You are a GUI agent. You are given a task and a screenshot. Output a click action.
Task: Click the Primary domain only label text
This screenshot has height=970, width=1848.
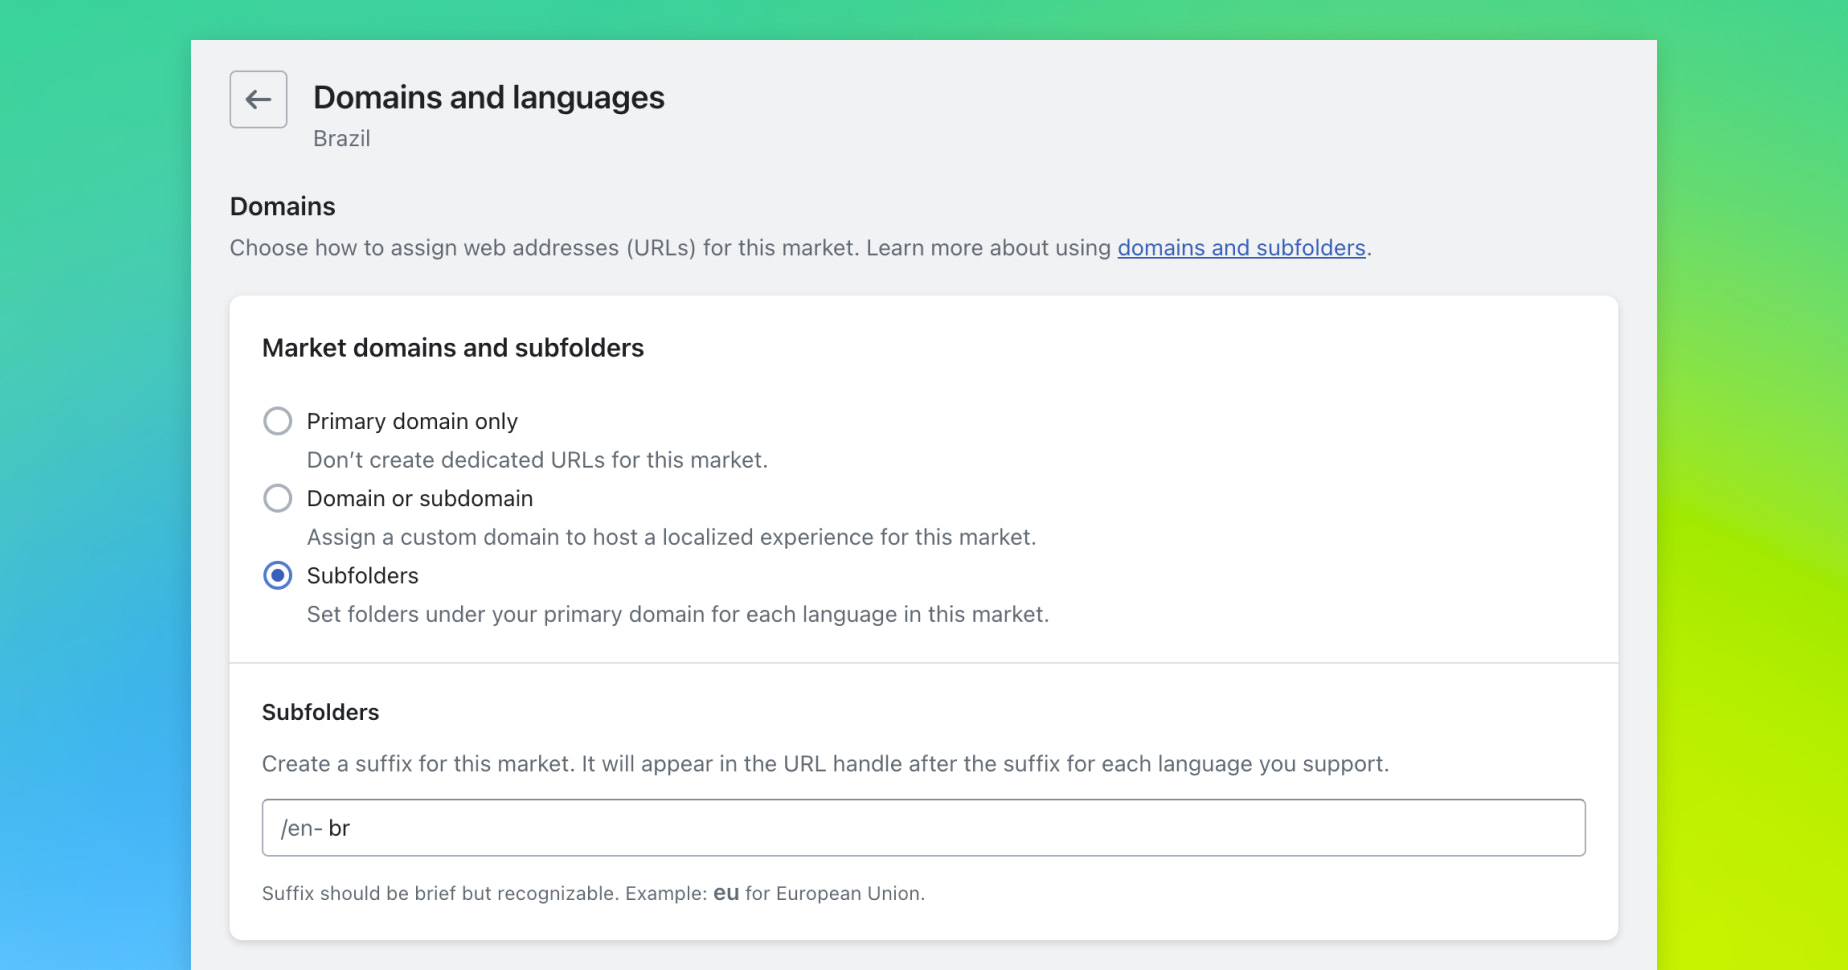(x=412, y=421)
